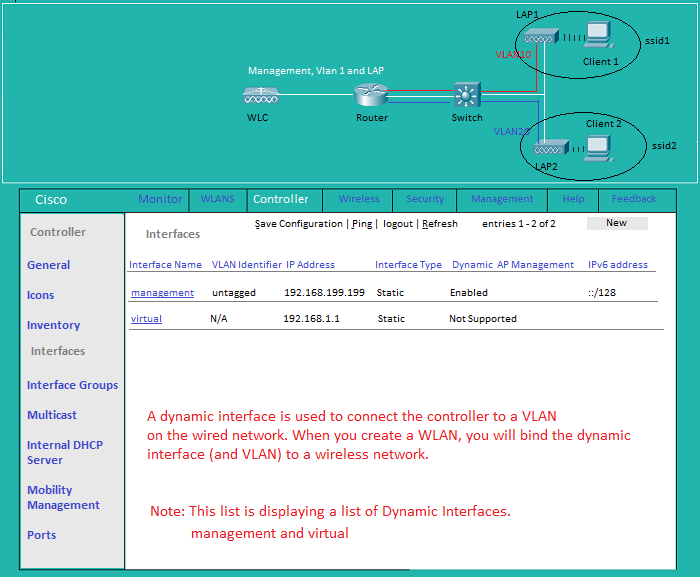Open the Help tab
700x577 pixels.
(573, 199)
